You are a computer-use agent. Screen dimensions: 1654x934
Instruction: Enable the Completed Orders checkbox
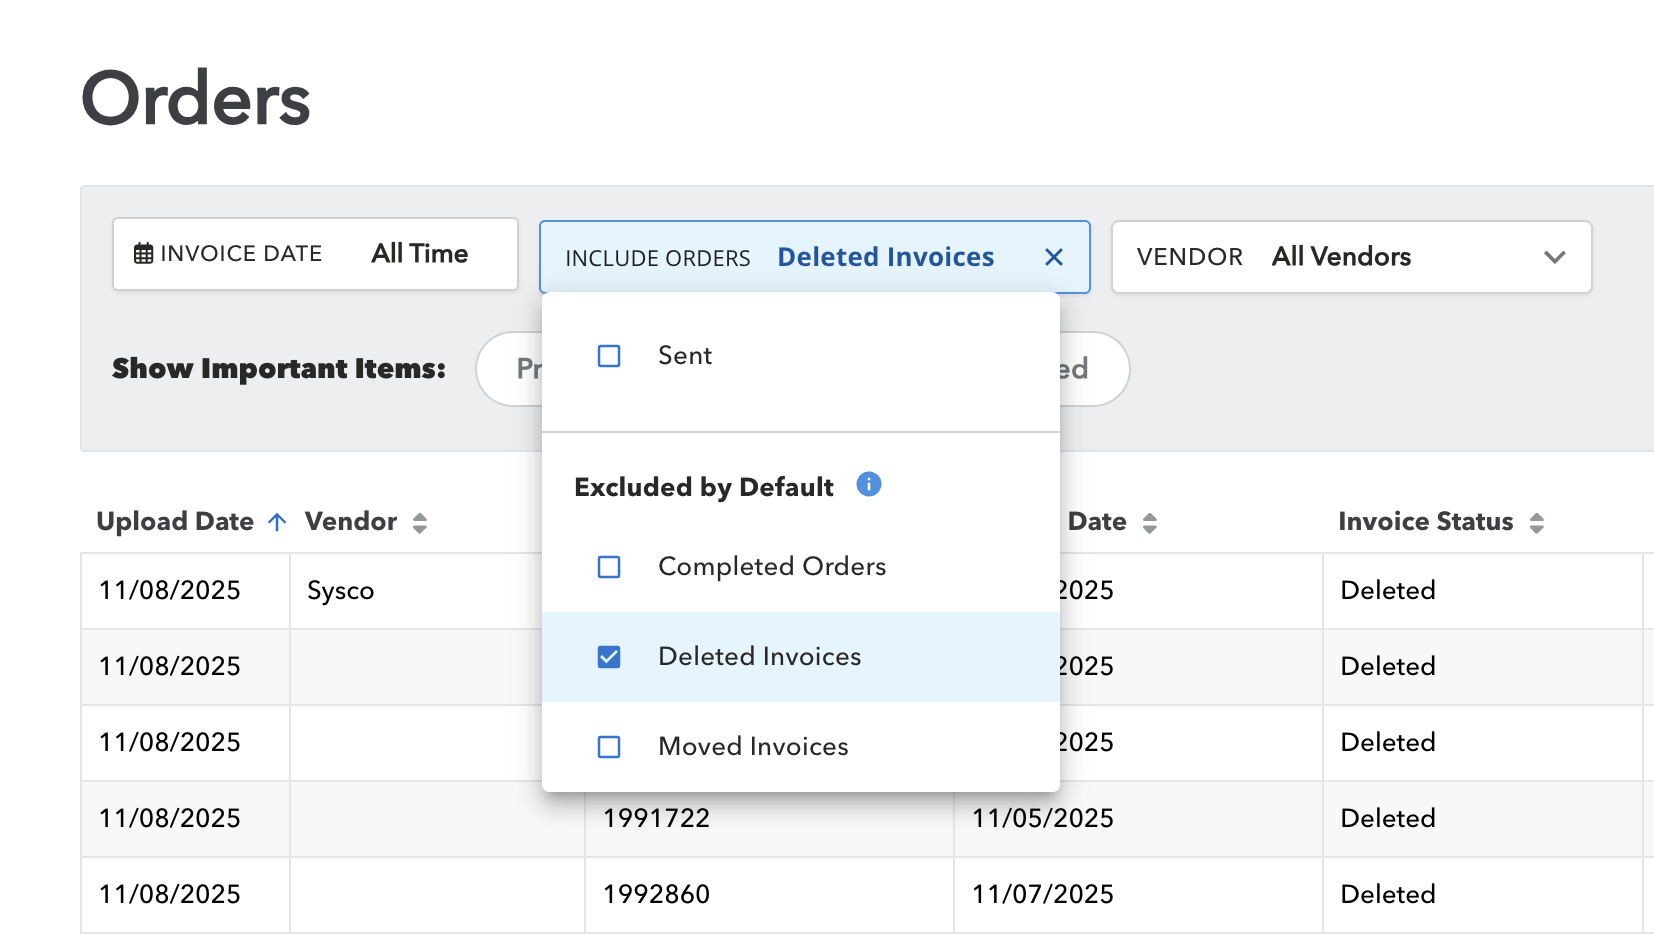pyautogui.click(x=609, y=567)
